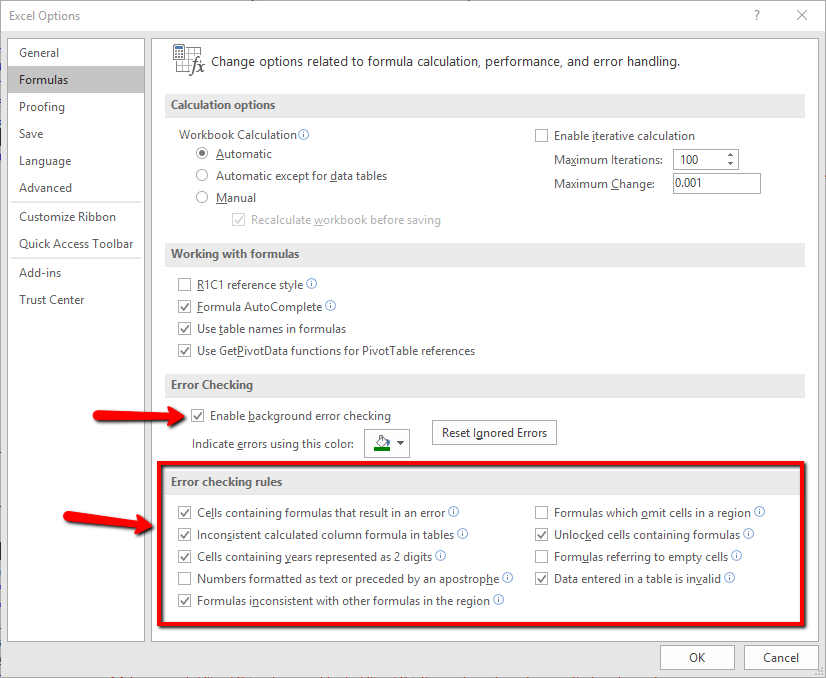Image resolution: width=826 pixels, height=678 pixels.
Task: Show info for Unlocked cells containing formulas
Action: point(748,534)
